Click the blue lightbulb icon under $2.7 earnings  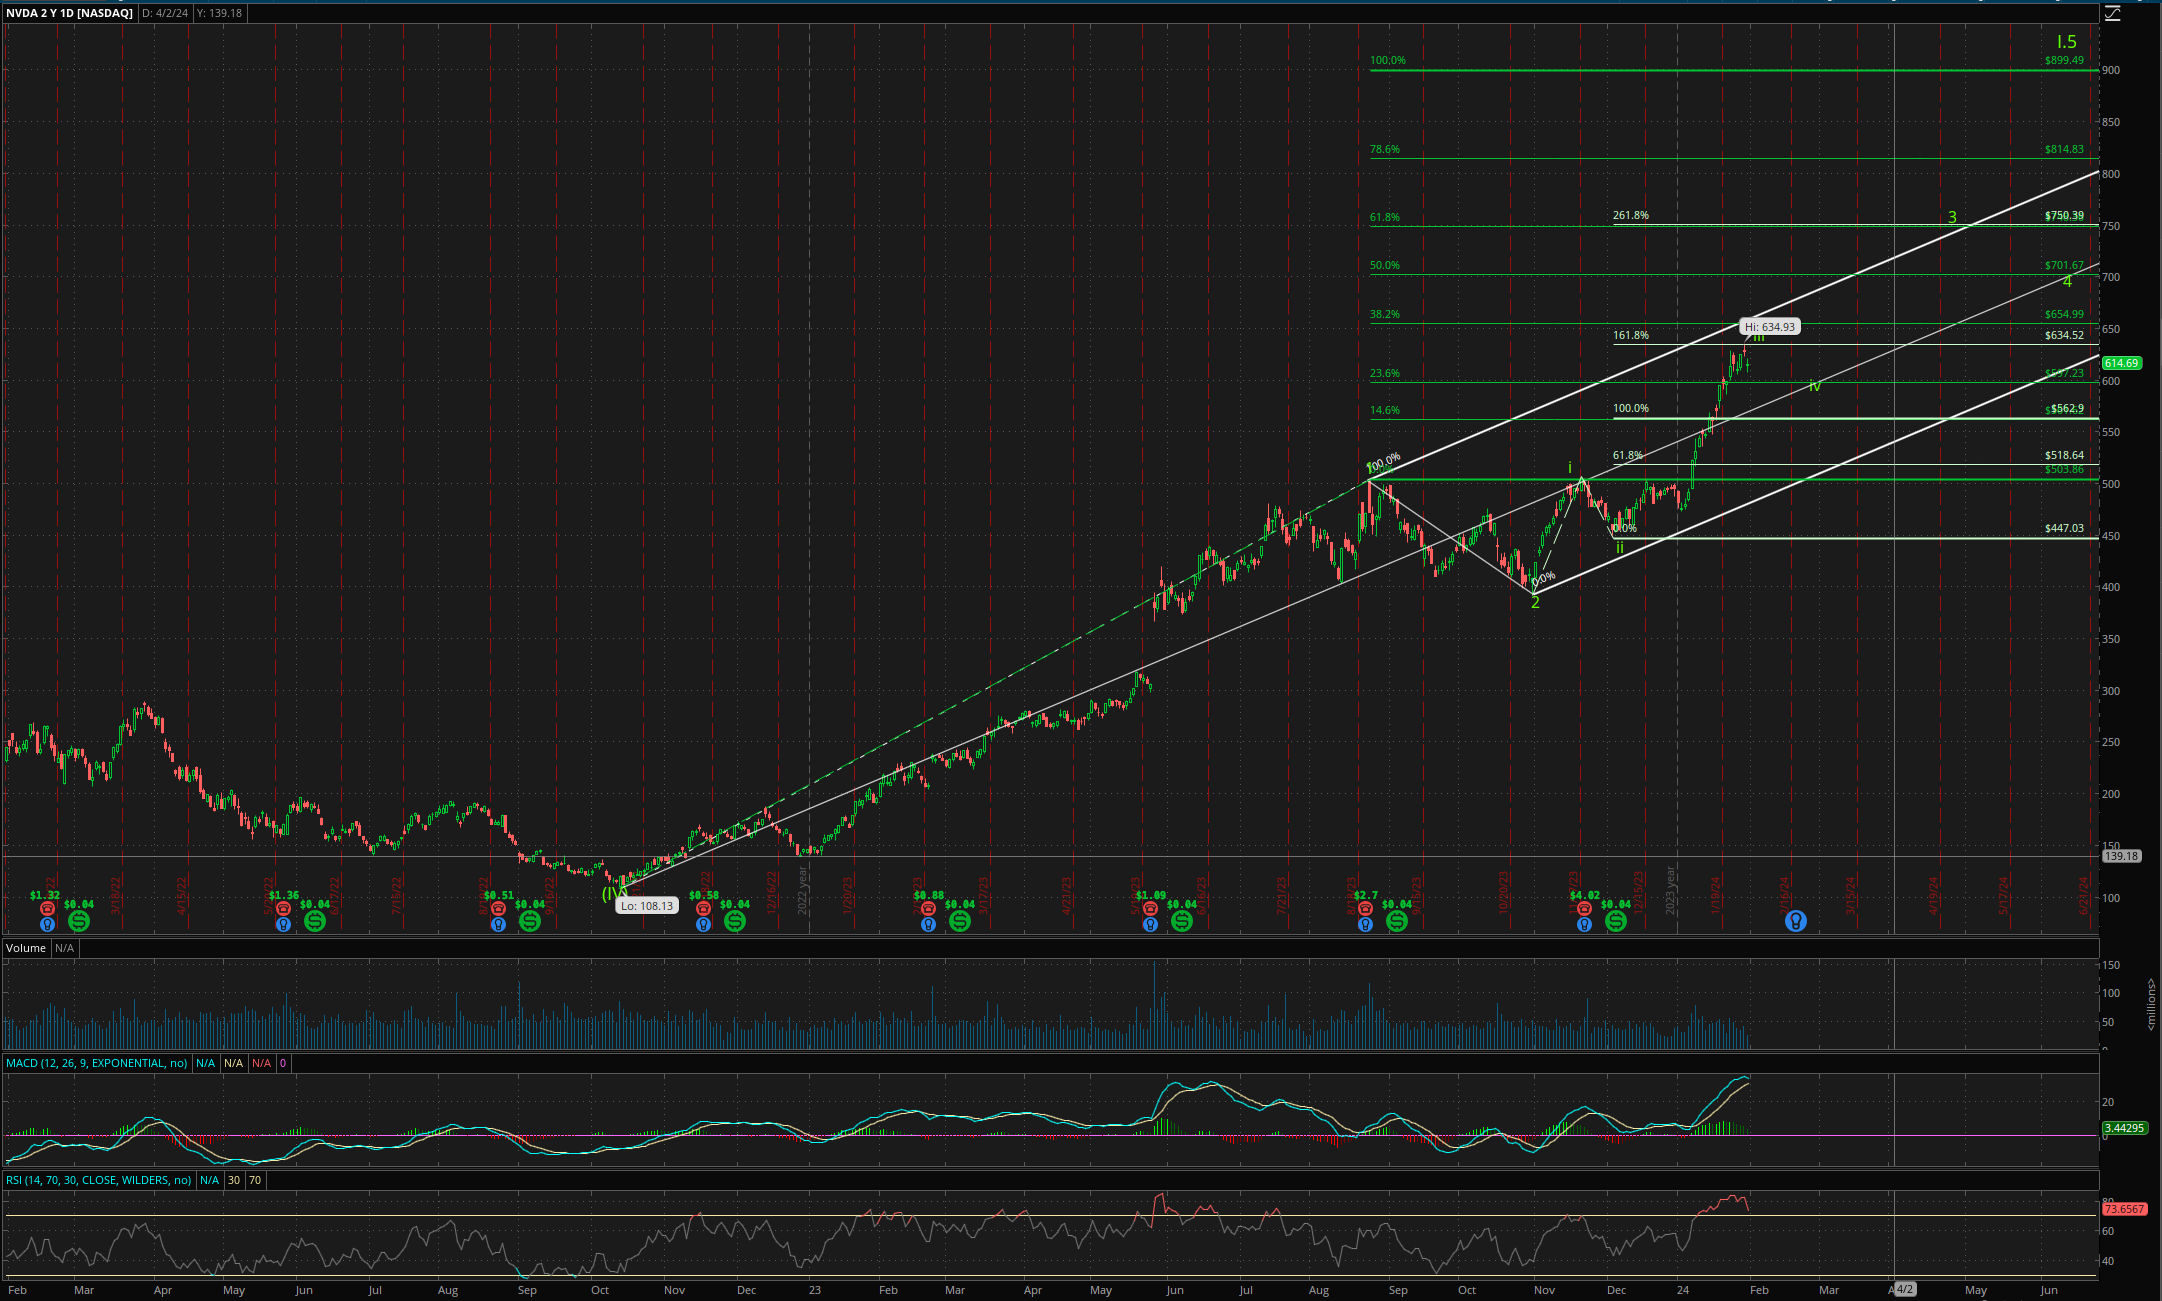pos(1365,925)
